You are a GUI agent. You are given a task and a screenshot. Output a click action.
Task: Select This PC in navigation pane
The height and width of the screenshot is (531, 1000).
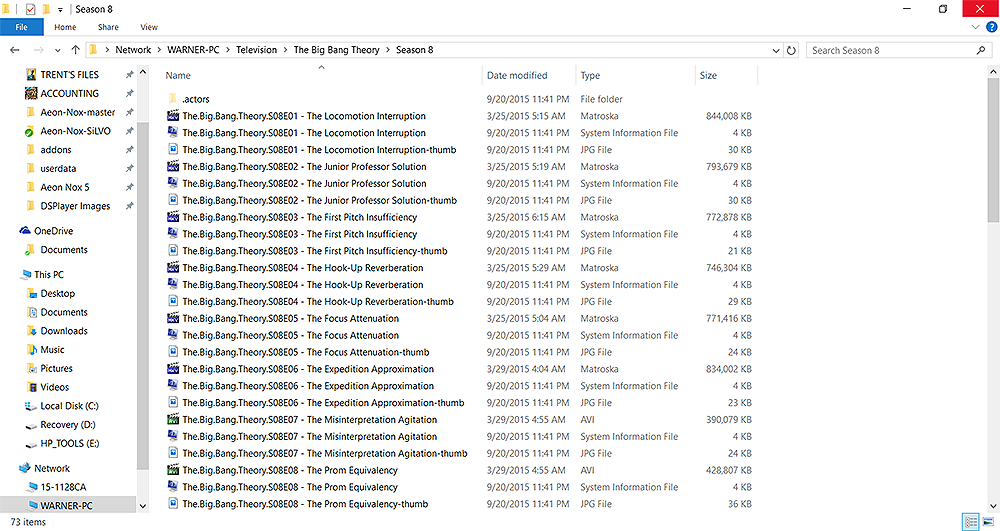49,275
